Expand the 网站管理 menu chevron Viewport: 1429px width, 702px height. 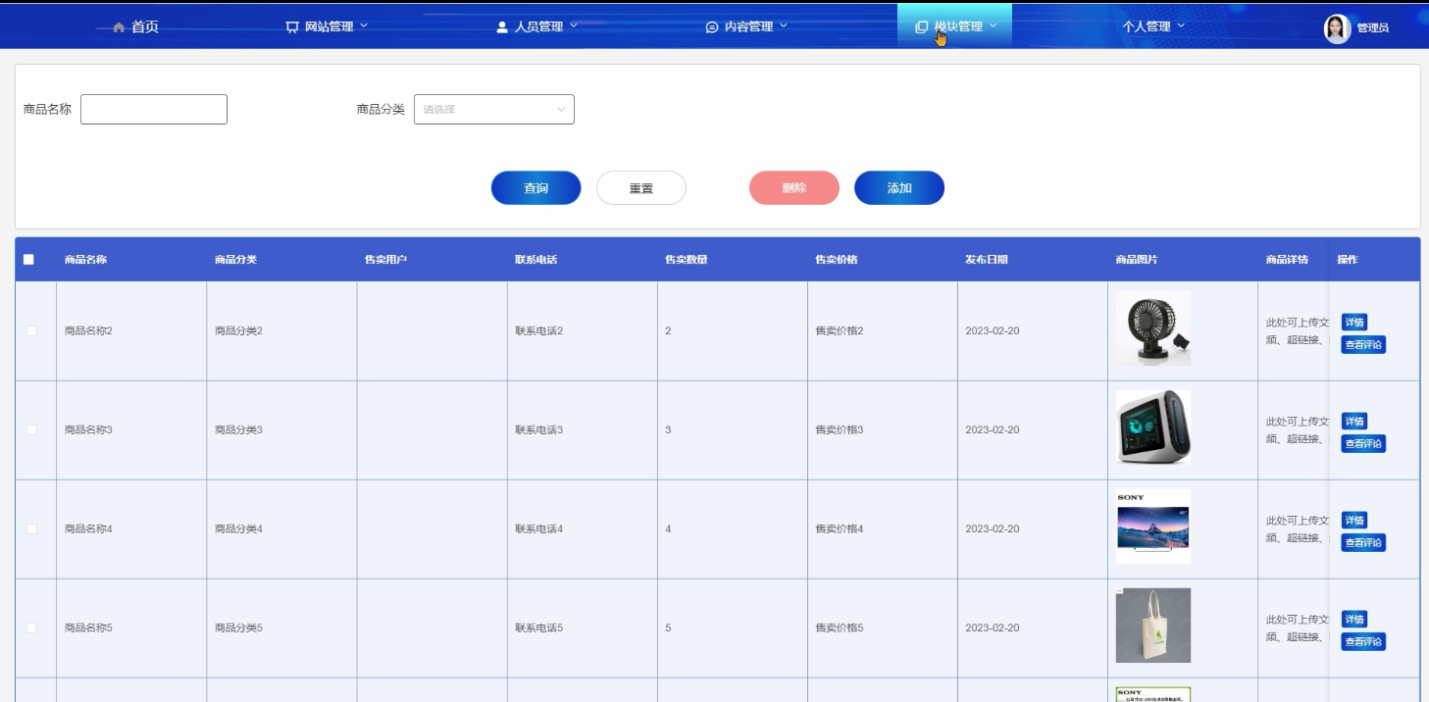(x=363, y=26)
